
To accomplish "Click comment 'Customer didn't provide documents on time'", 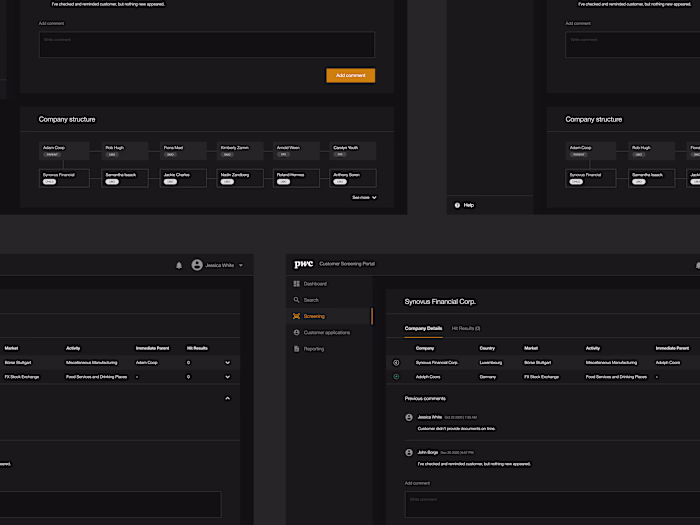I will point(456,429).
